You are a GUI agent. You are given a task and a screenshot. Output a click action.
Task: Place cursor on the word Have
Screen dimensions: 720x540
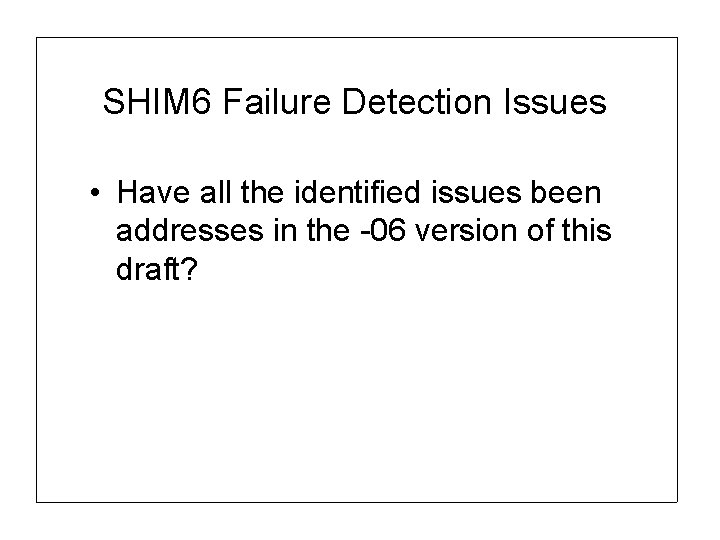tap(153, 192)
